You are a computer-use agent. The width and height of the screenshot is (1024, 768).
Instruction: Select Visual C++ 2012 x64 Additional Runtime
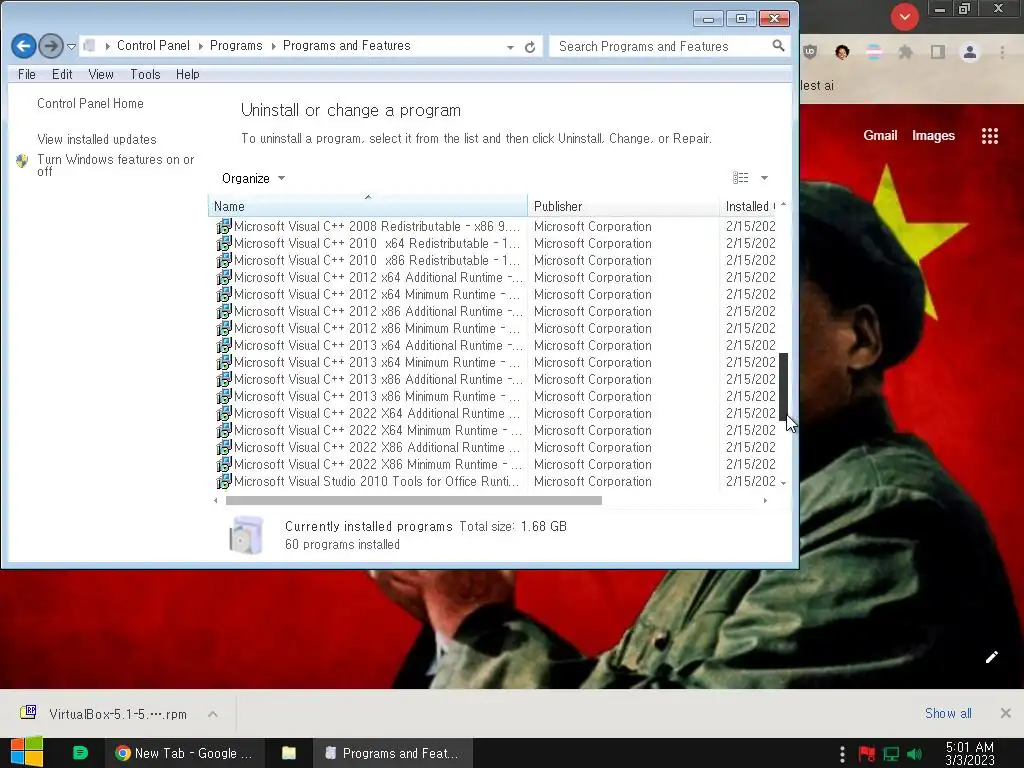(x=494, y=278)
